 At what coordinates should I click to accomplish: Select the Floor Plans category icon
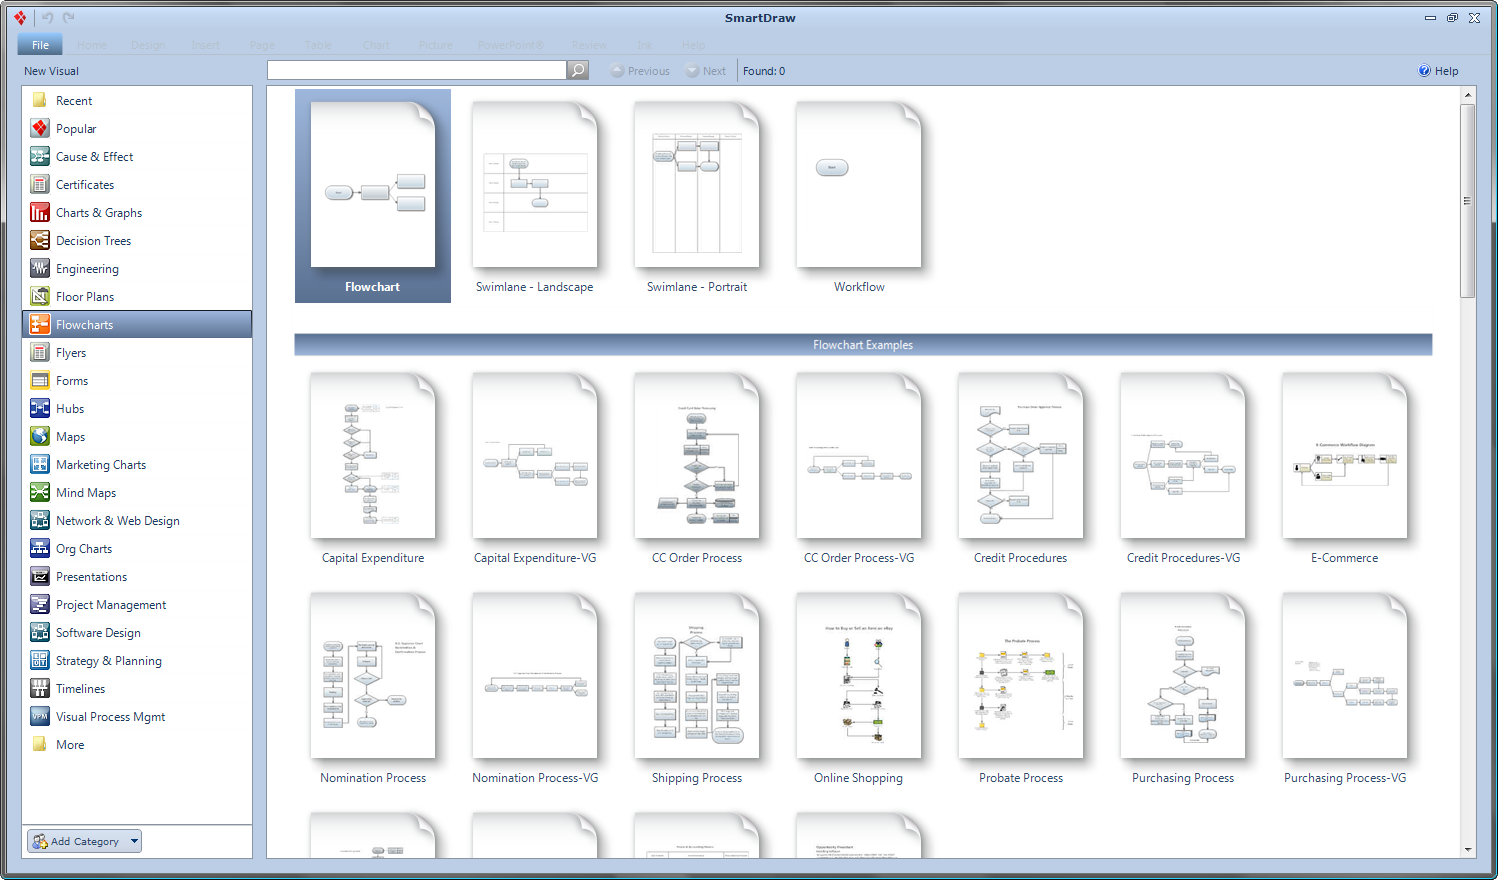39,296
